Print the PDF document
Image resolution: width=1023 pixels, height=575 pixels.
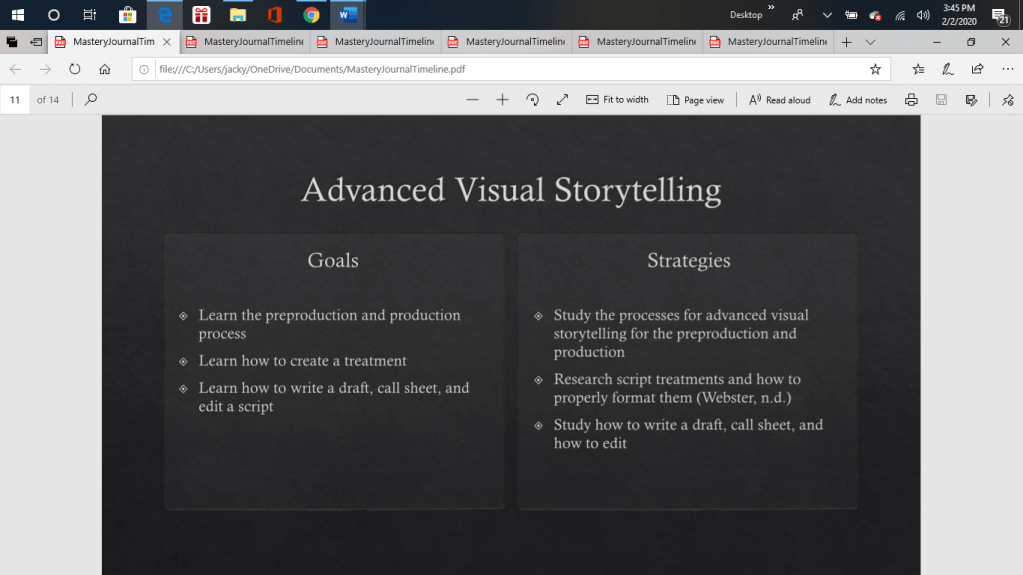[911, 100]
